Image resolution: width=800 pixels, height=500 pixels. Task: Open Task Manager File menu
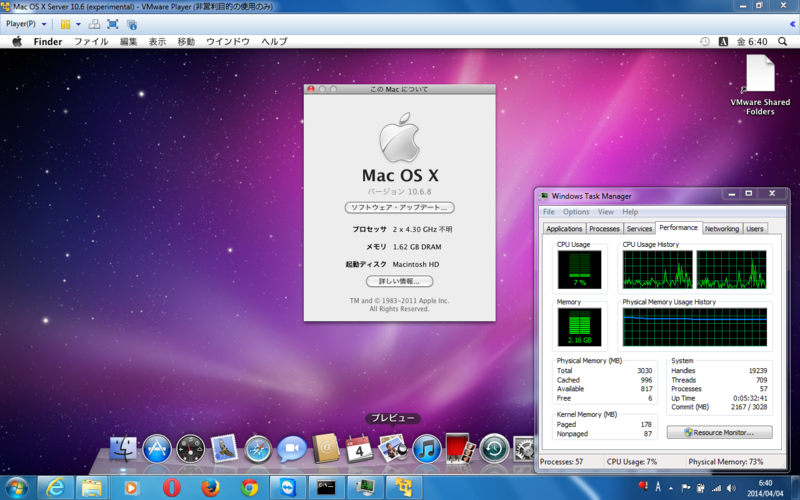548,212
